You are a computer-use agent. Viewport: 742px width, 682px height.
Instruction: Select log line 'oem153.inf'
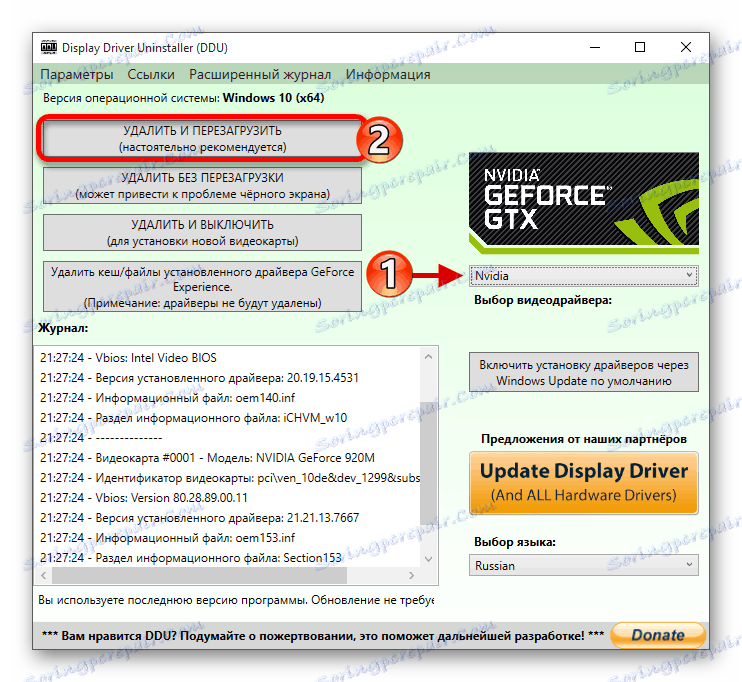pyautogui.click(x=168, y=538)
